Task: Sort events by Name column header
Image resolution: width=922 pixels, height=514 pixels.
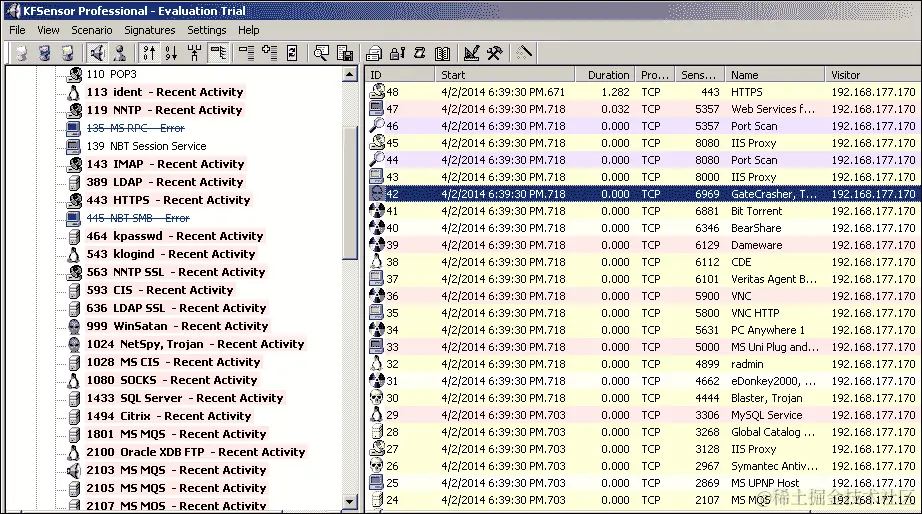Action: (774, 75)
